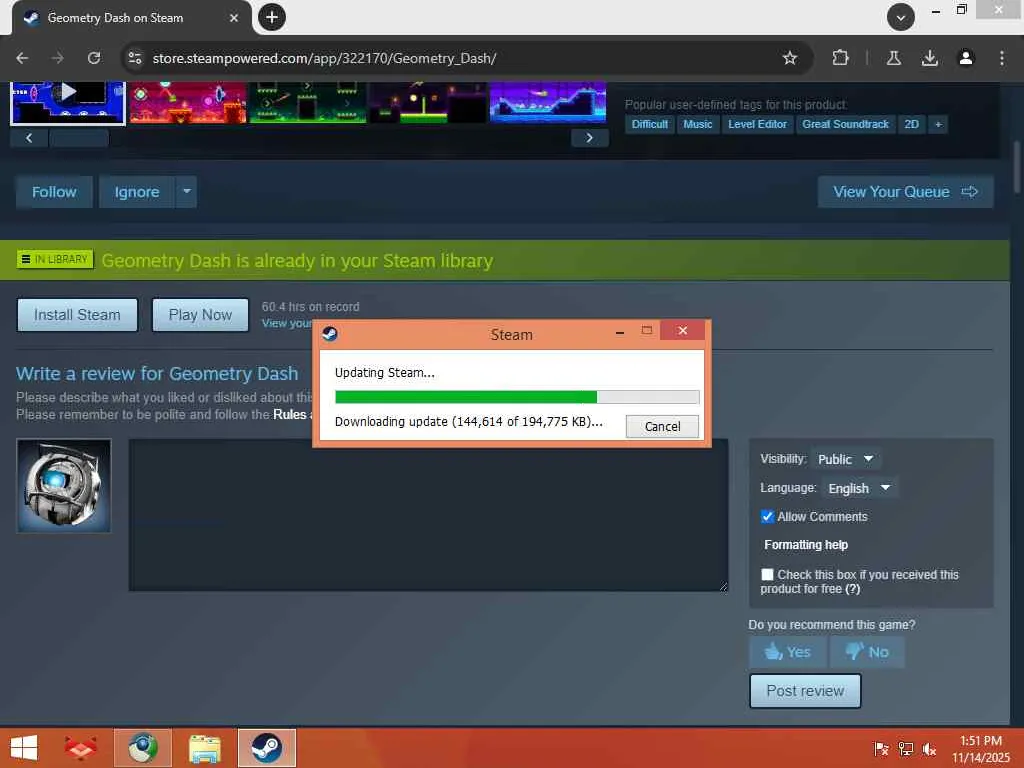Open network tray icon
Screen dimensions: 1024x768
pos(906,750)
